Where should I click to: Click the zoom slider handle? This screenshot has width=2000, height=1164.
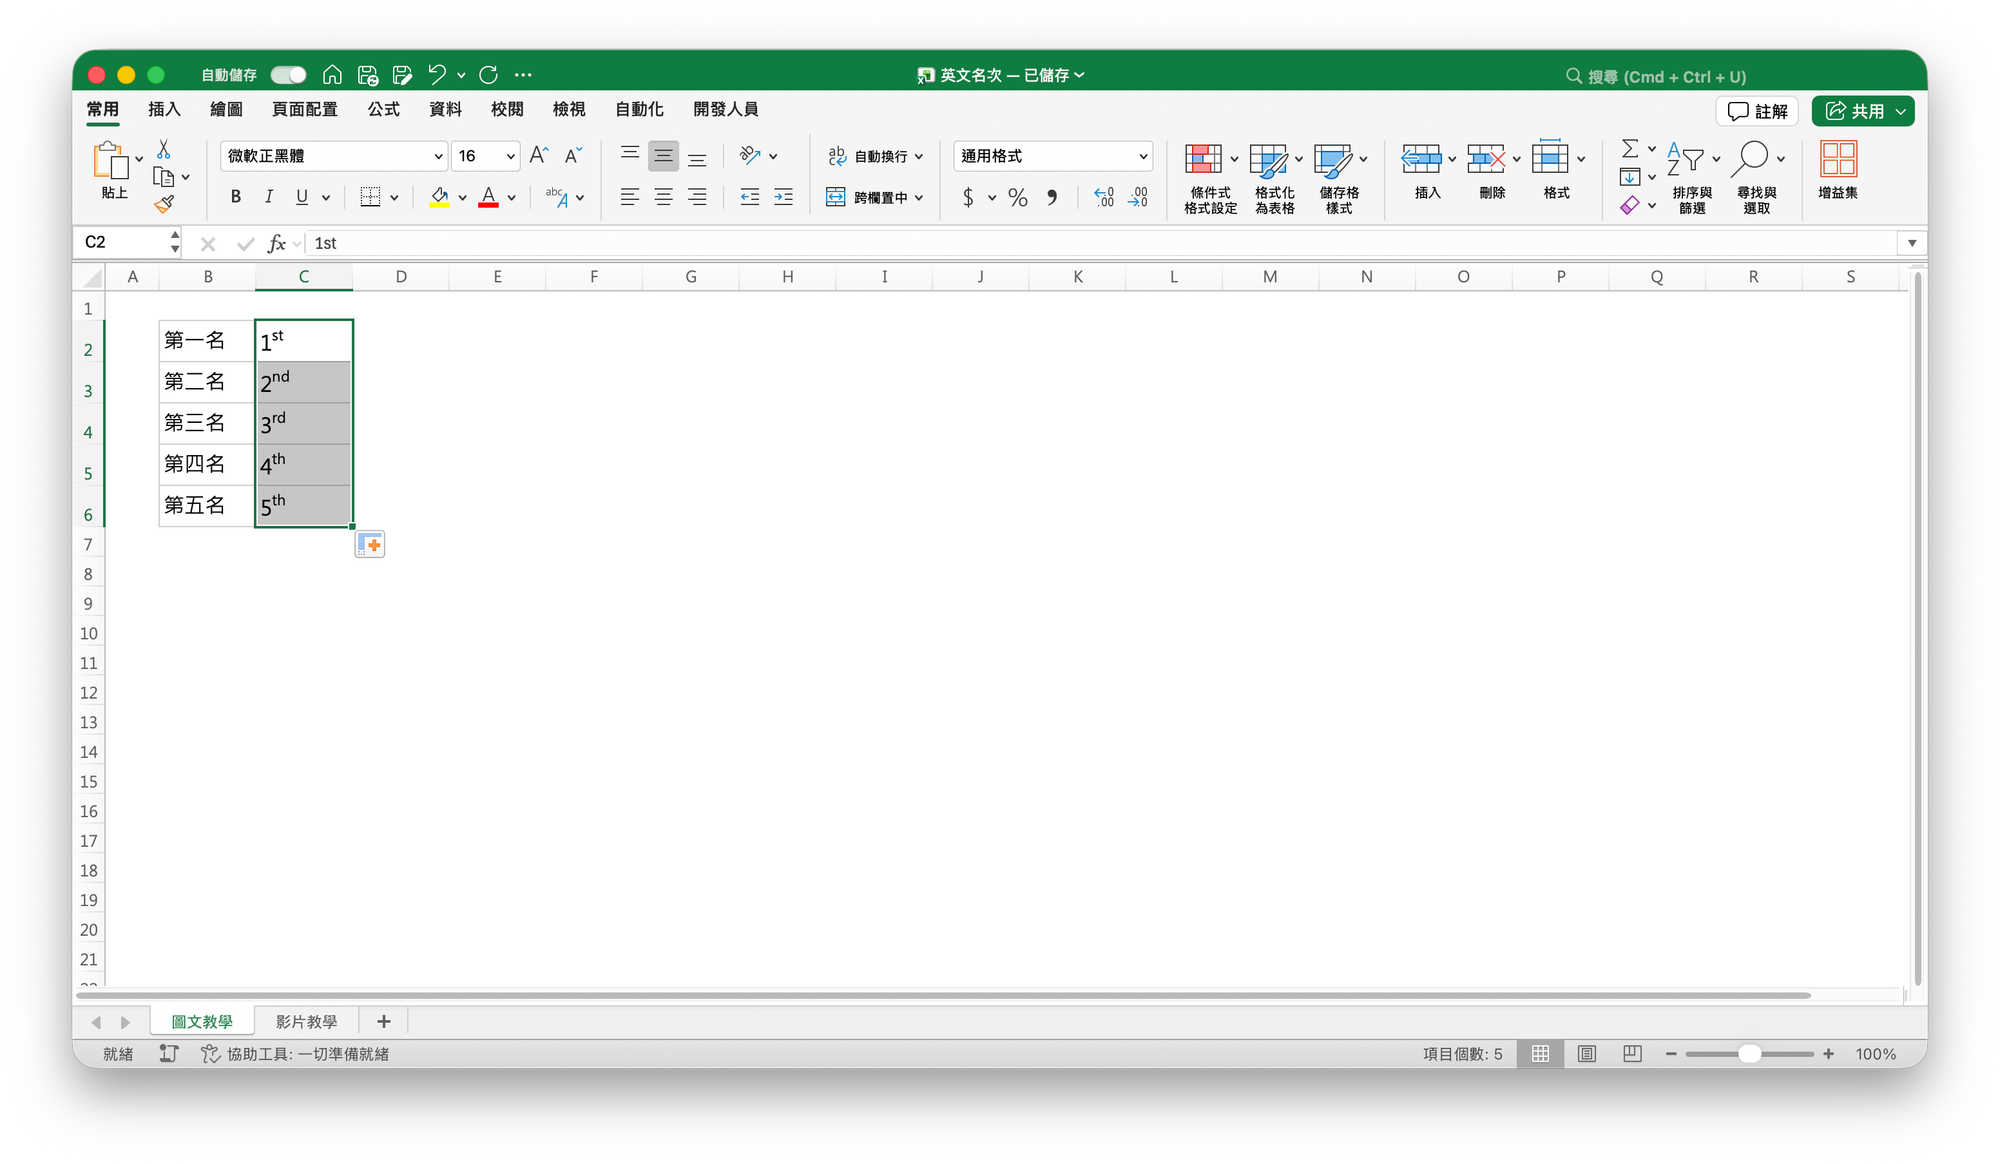[1749, 1054]
